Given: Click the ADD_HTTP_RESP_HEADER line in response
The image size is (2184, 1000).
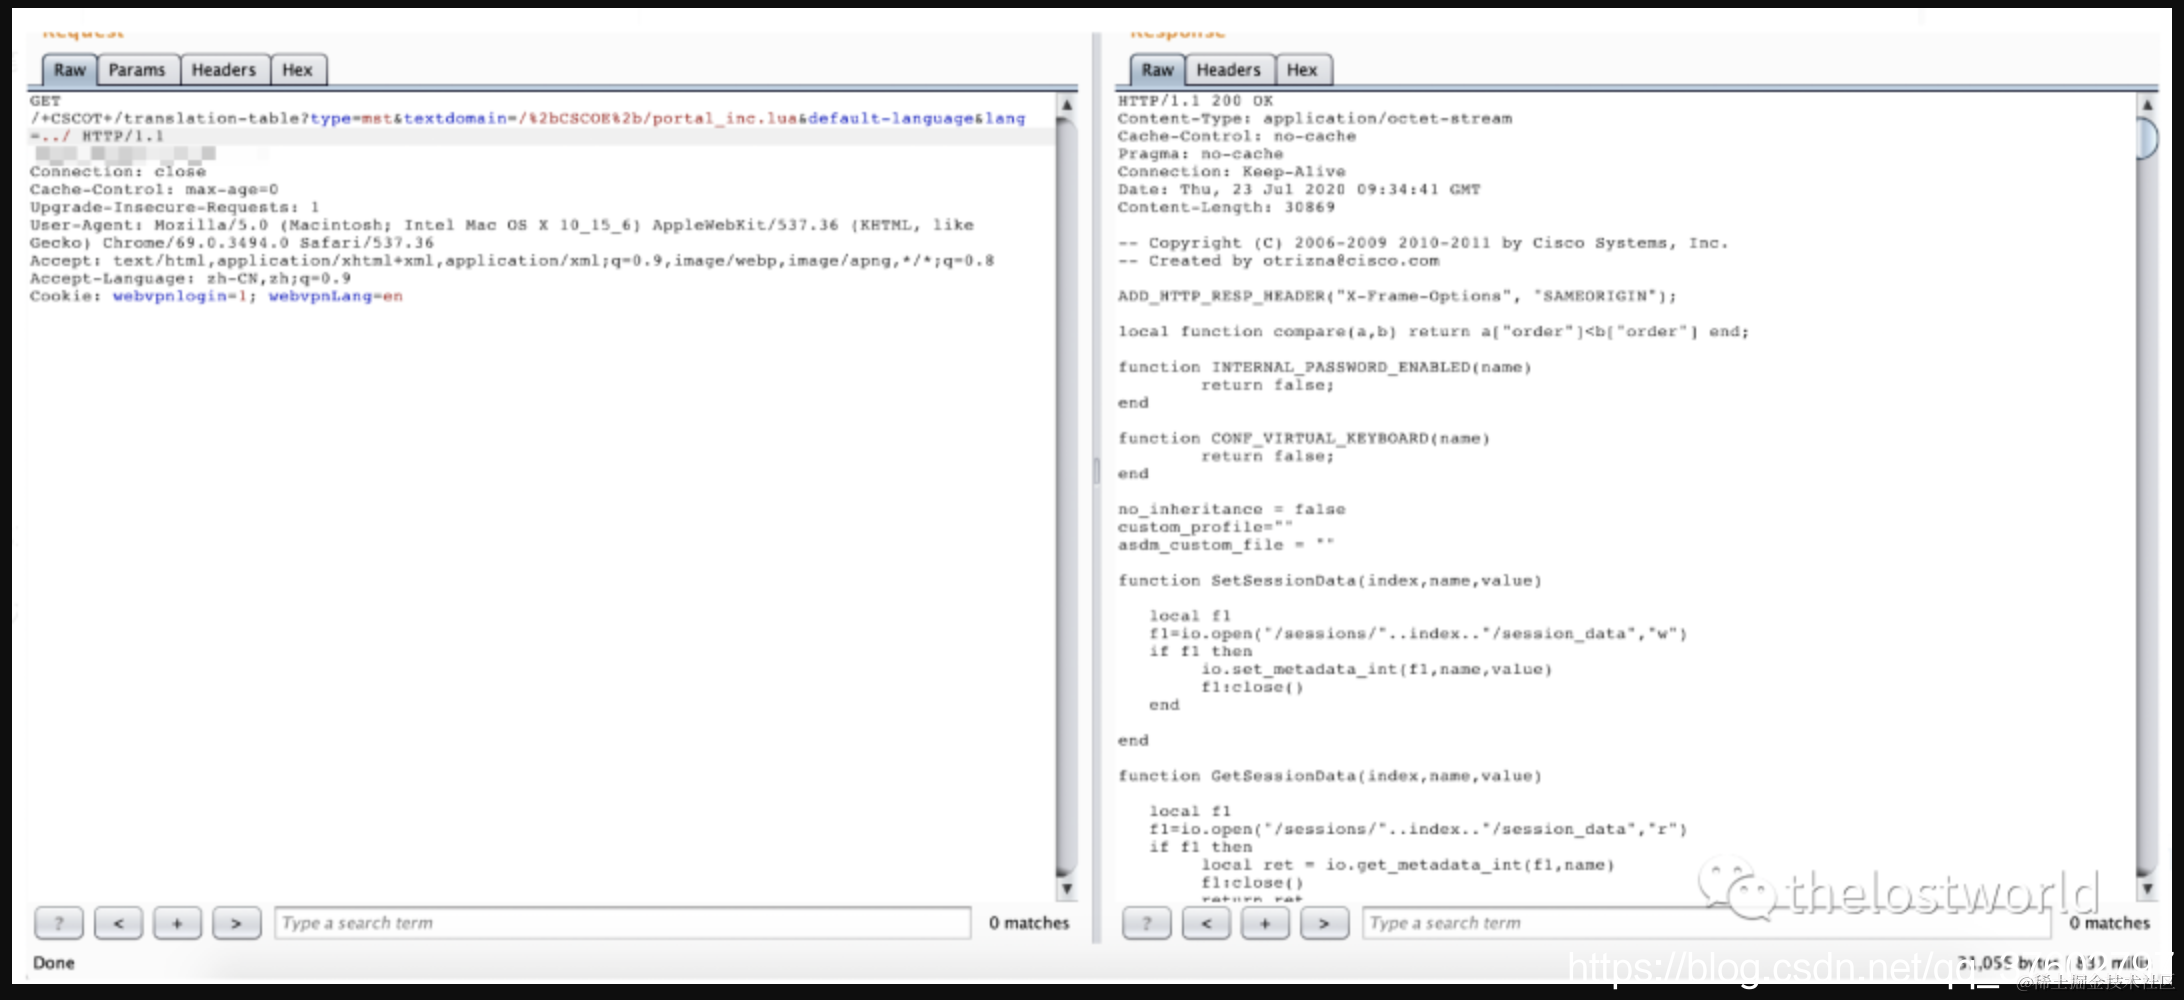Looking at the screenshot, I should (x=1397, y=296).
